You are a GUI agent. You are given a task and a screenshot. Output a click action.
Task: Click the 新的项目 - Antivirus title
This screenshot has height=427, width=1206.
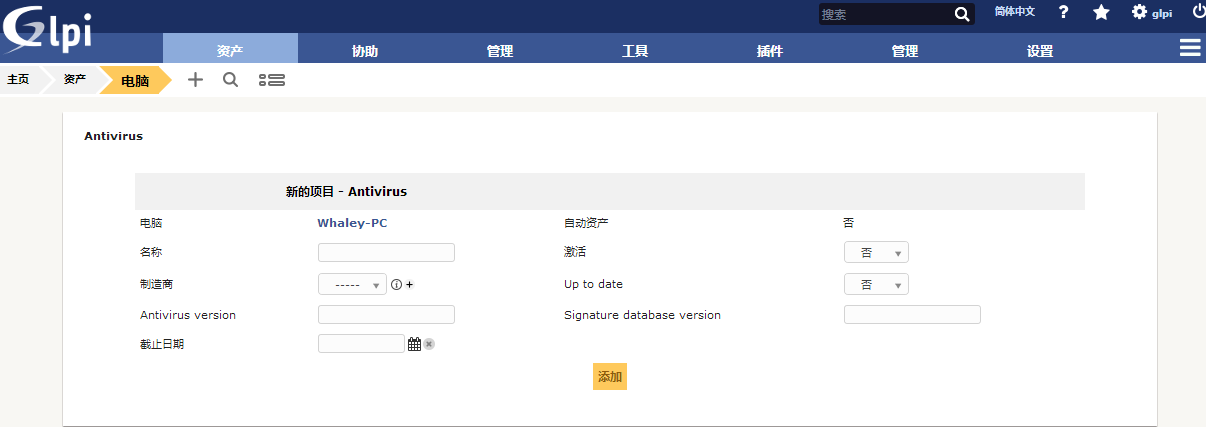[346, 191]
